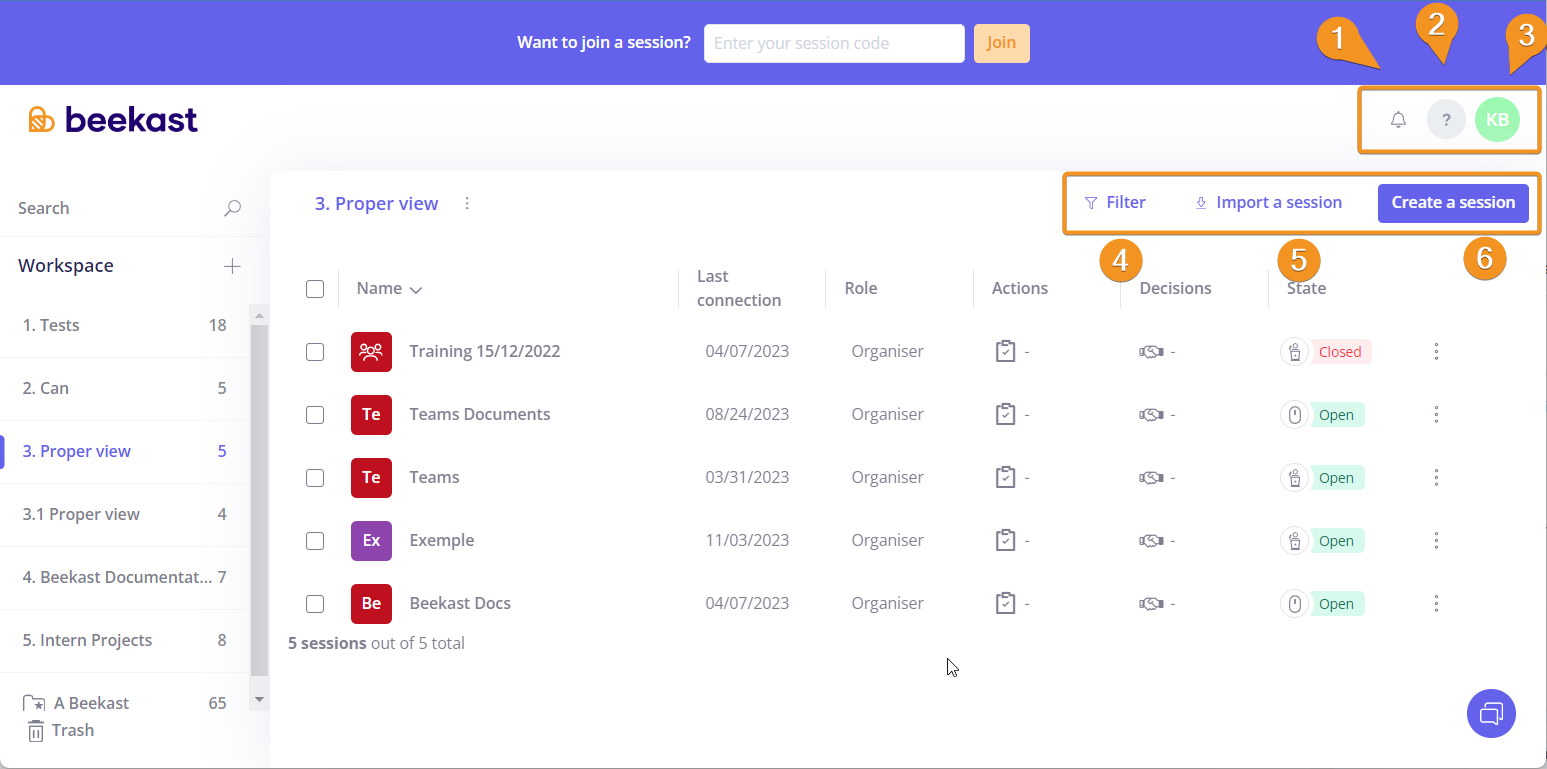Click the Actions column header
The width and height of the screenshot is (1547, 769).
[1020, 288]
